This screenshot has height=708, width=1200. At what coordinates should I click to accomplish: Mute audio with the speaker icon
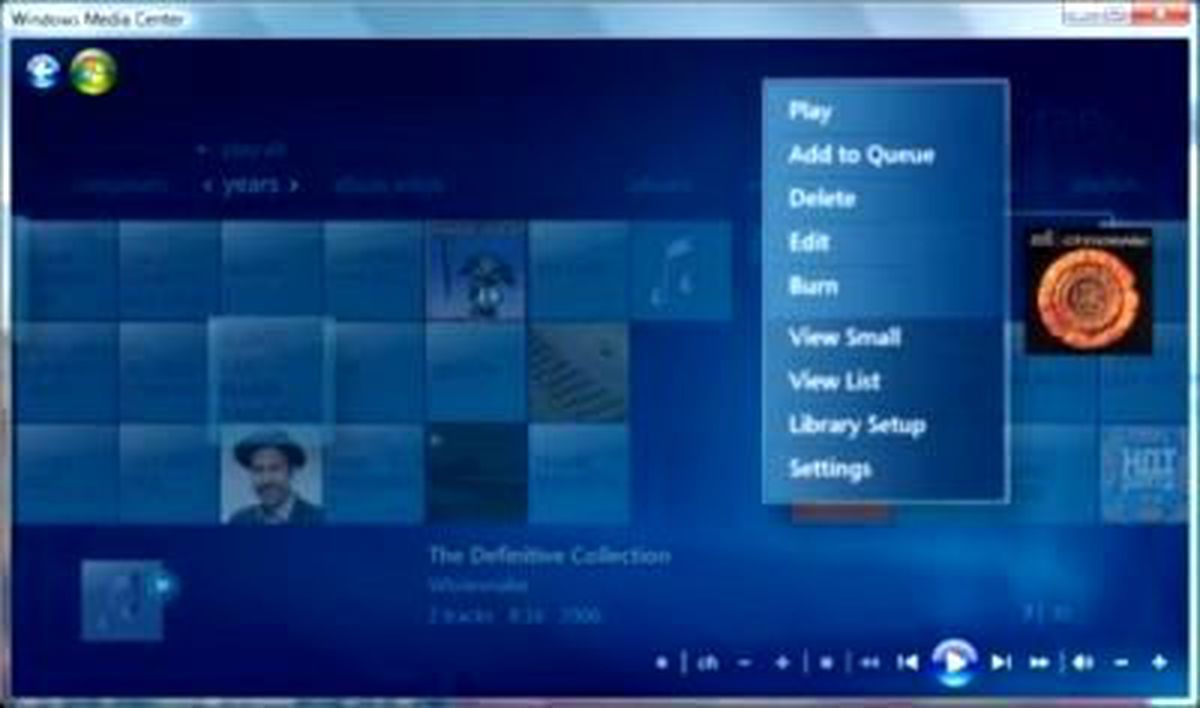[1083, 662]
